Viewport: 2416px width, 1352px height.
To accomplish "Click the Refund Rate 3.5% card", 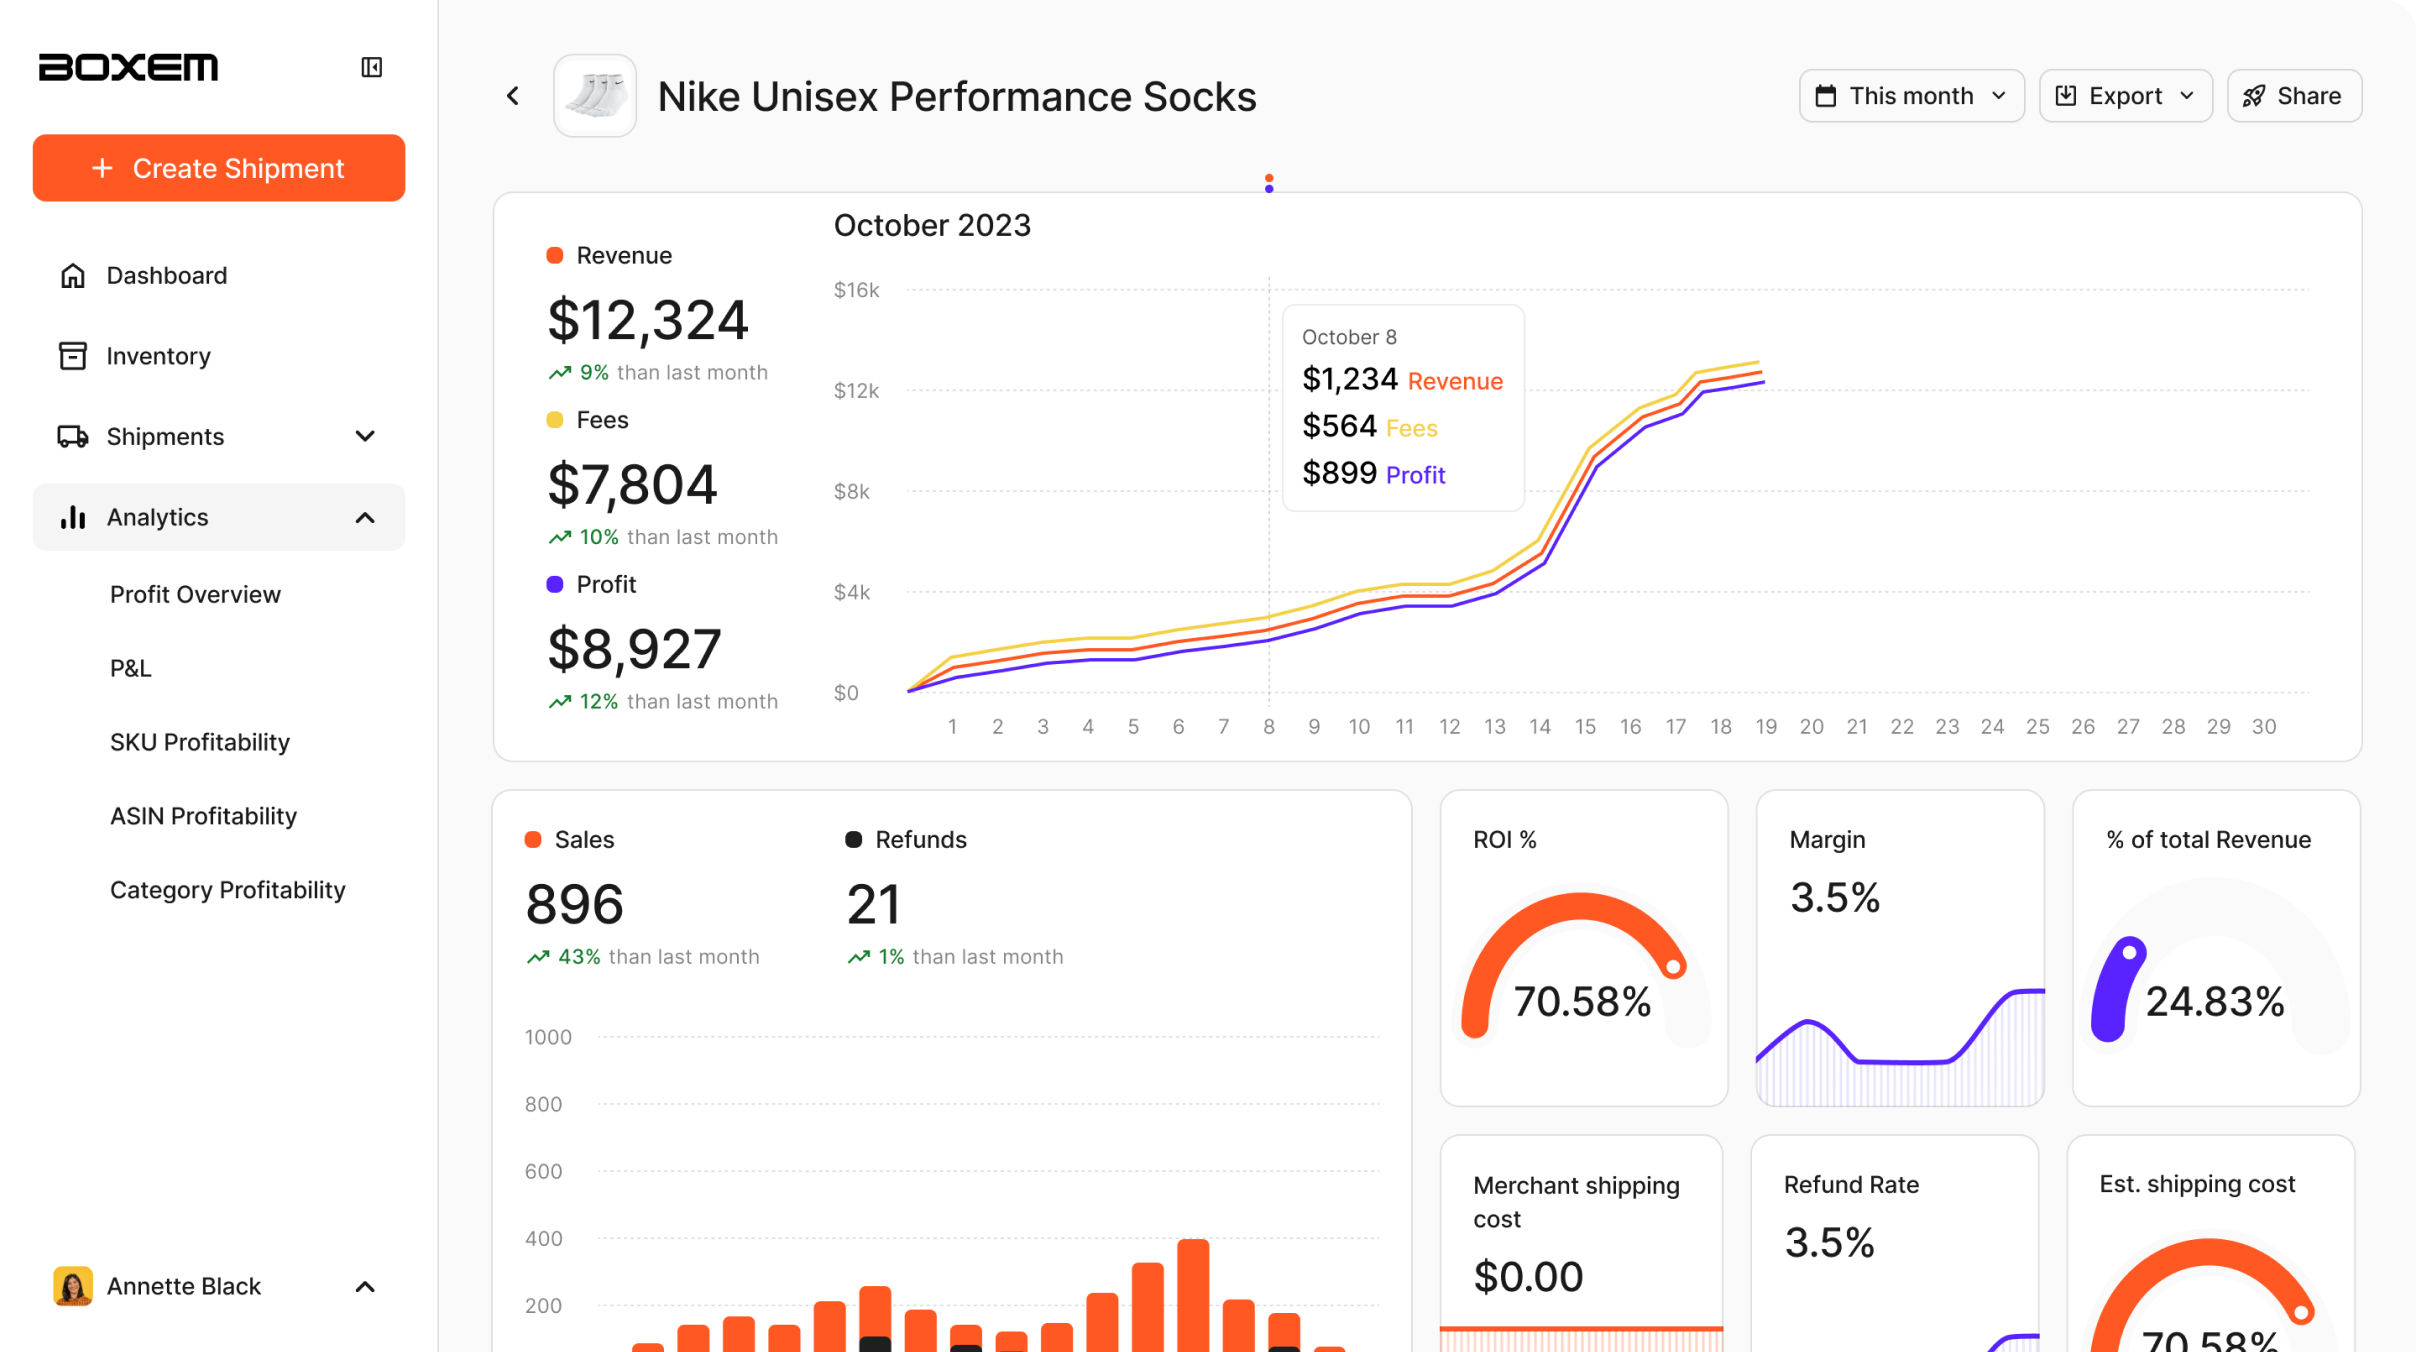I will [x=1894, y=1243].
